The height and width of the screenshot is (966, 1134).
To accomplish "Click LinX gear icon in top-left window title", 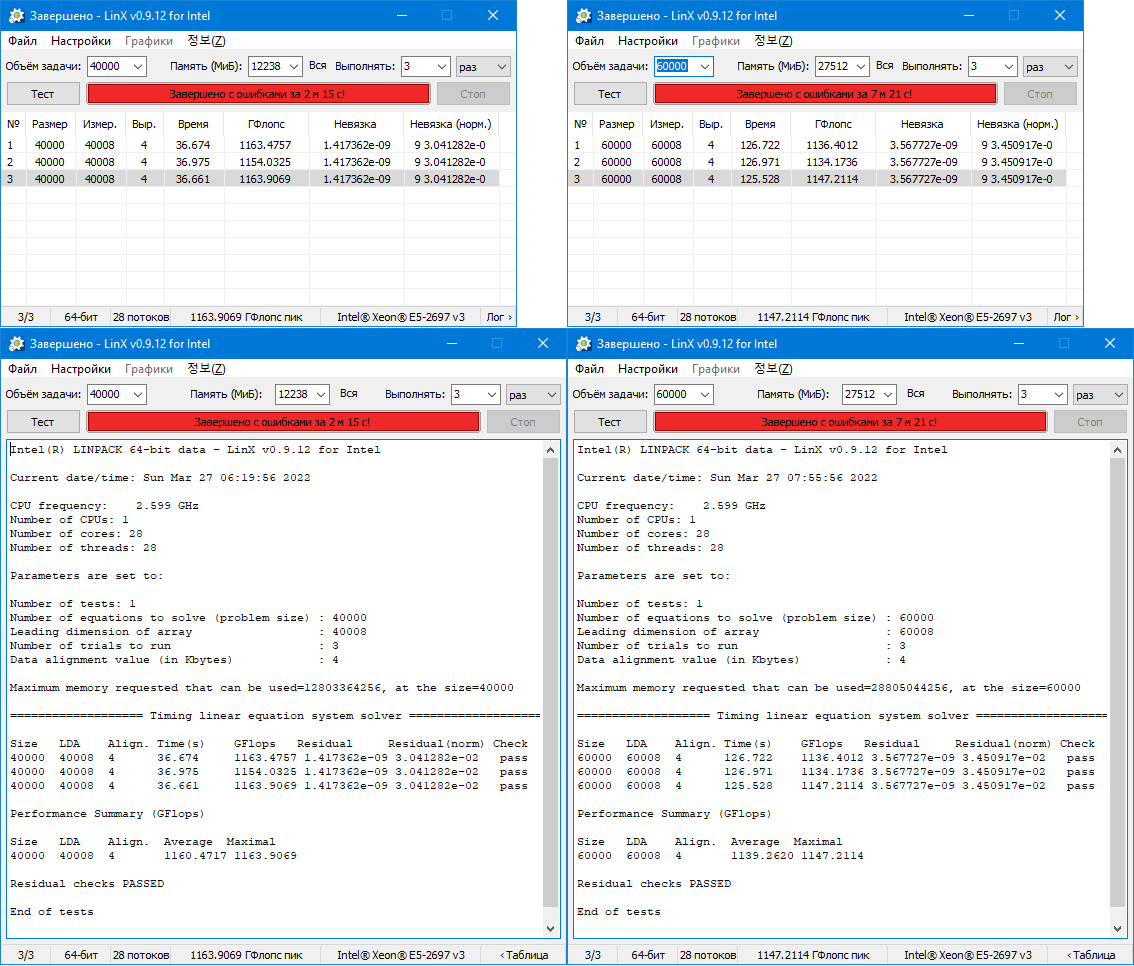I will (x=16, y=15).
